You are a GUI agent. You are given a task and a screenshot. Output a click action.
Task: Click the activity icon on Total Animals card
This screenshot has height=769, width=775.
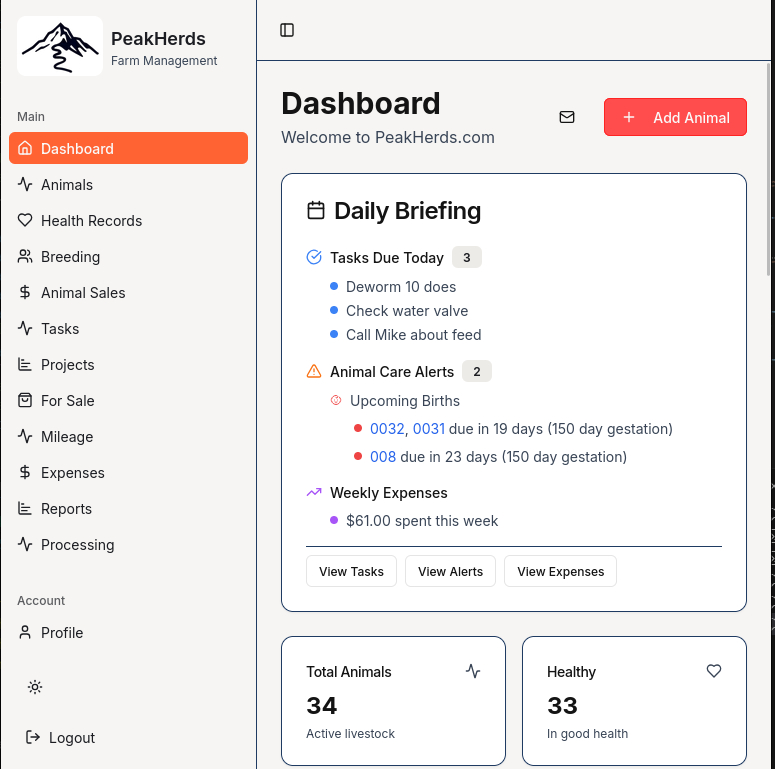click(x=473, y=671)
